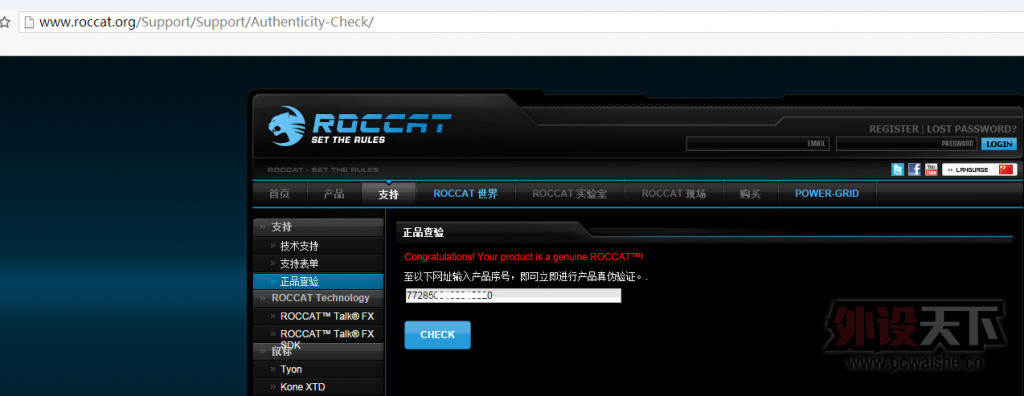Open the ROCCAT 世界 nav tab

466,194
